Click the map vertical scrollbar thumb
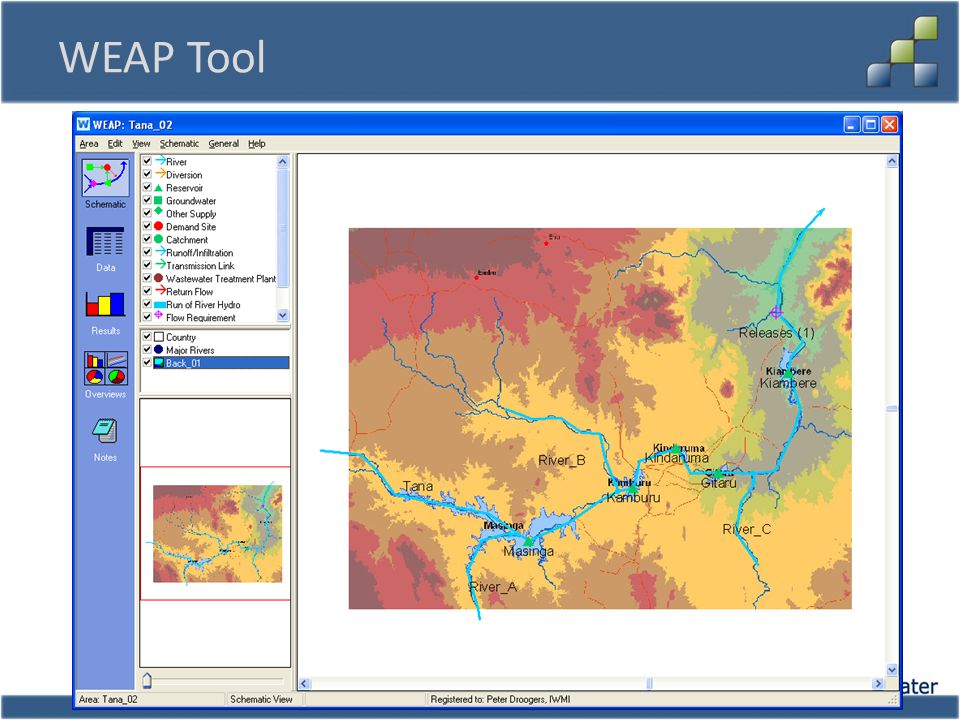The image size is (960, 720). (x=892, y=409)
